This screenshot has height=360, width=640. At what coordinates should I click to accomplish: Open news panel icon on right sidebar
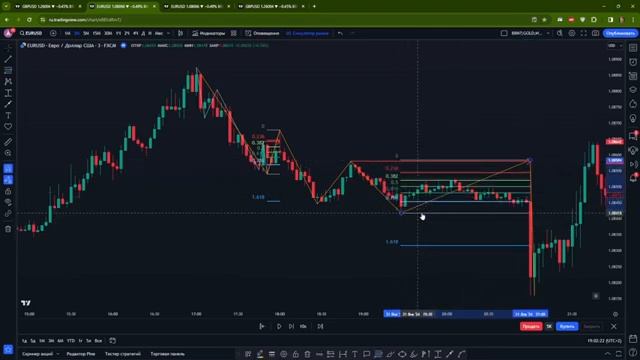coord(633,76)
